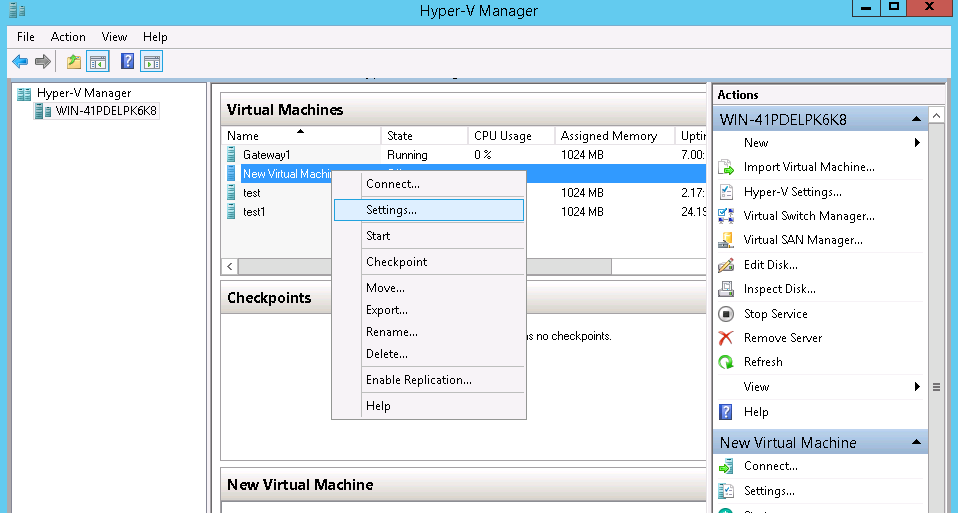Select the Gateway1 virtual machine row
Image resolution: width=958 pixels, height=513 pixels.
[463, 155]
